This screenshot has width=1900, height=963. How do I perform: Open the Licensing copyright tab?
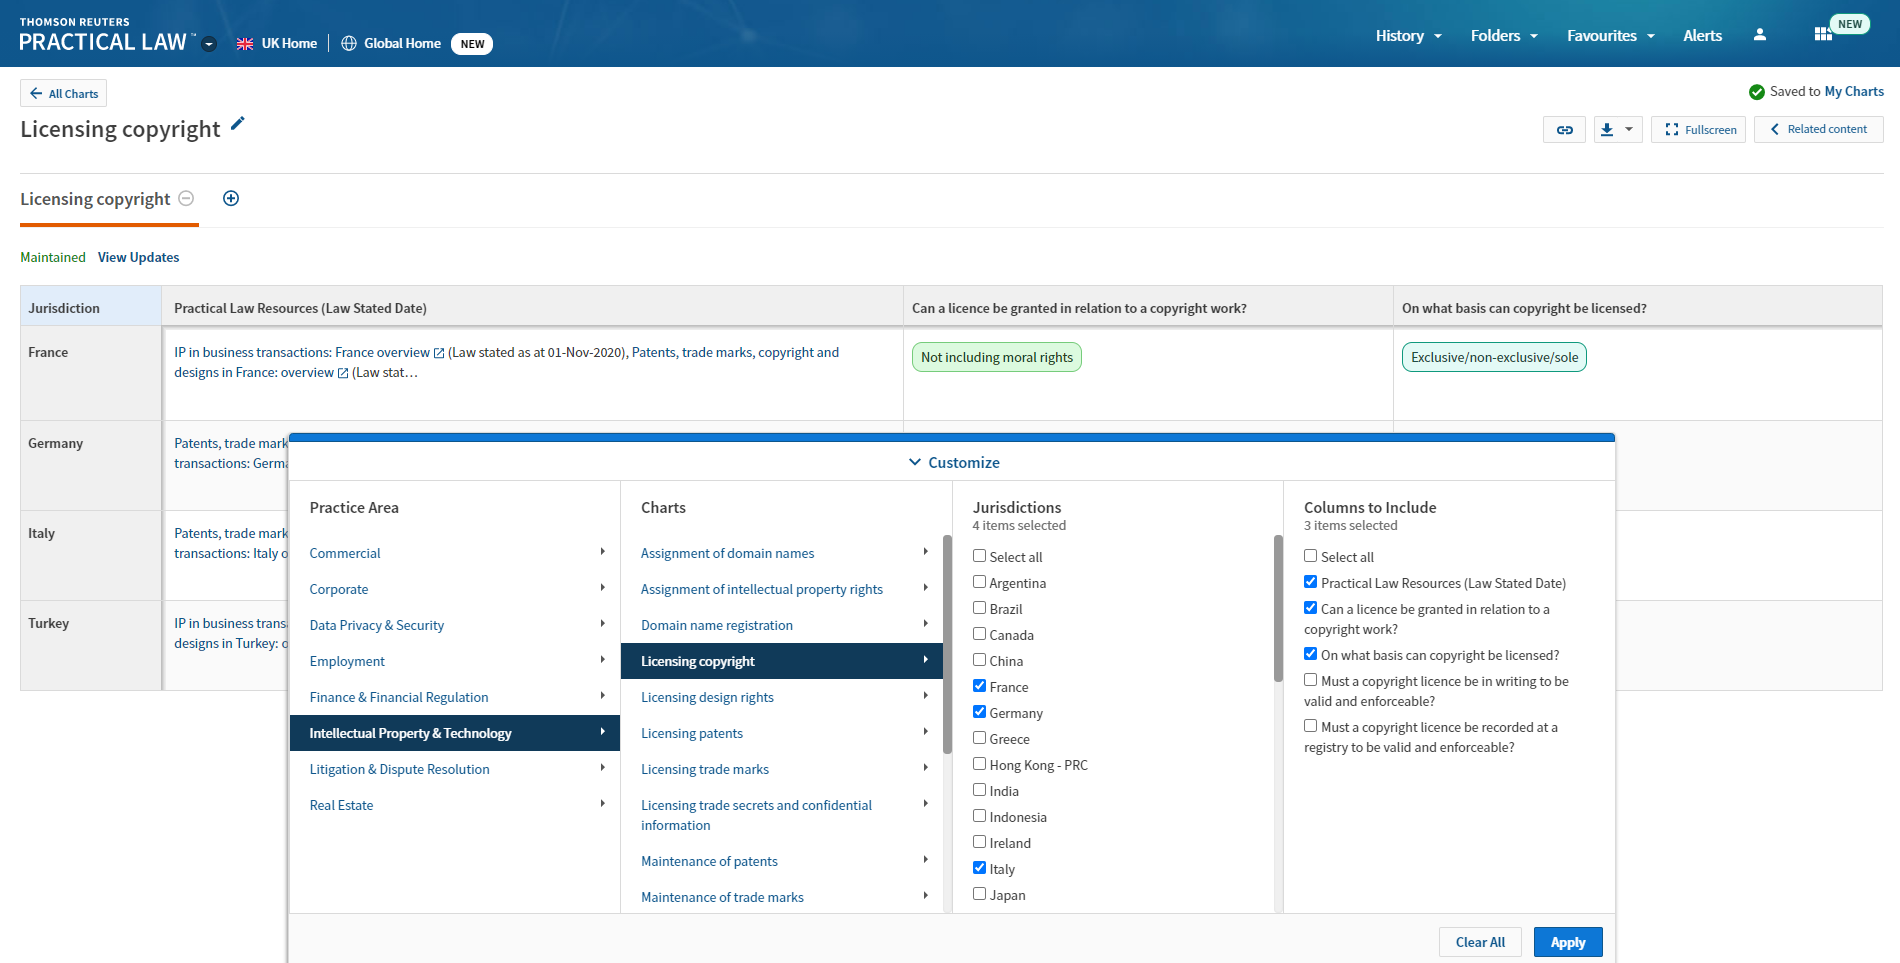pos(95,199)
